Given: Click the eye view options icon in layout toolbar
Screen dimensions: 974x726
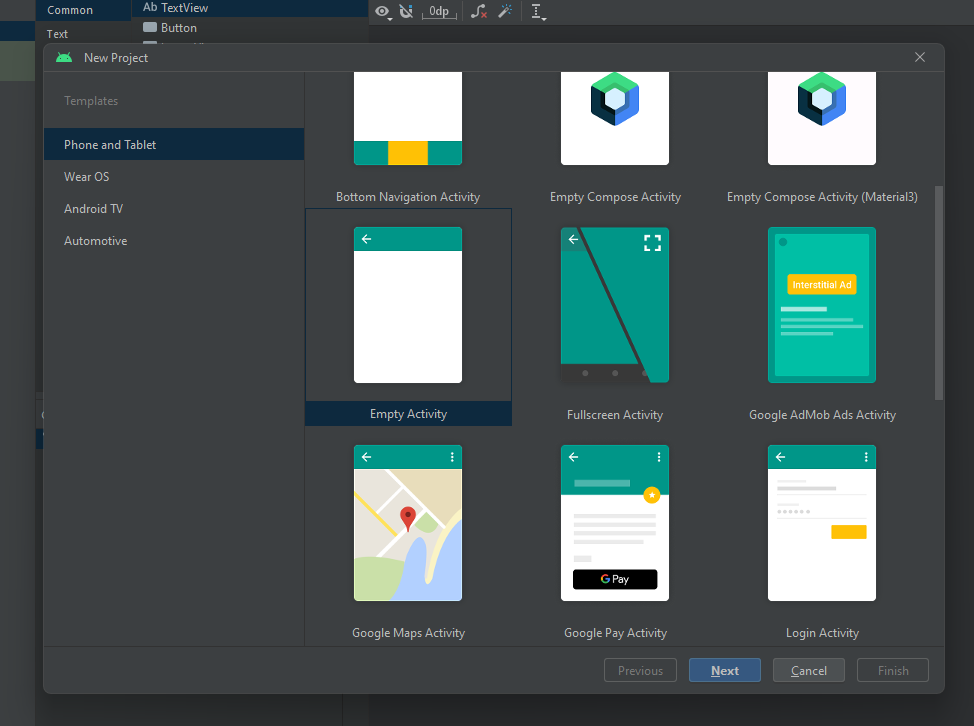Looking at the screenshot, I should tap(383, 12).
